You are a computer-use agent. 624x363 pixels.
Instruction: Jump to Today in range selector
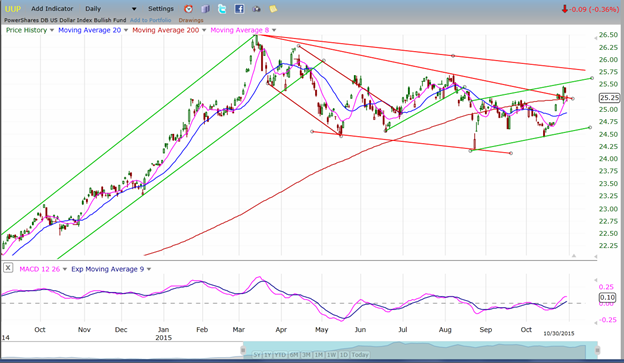[360, 355]
